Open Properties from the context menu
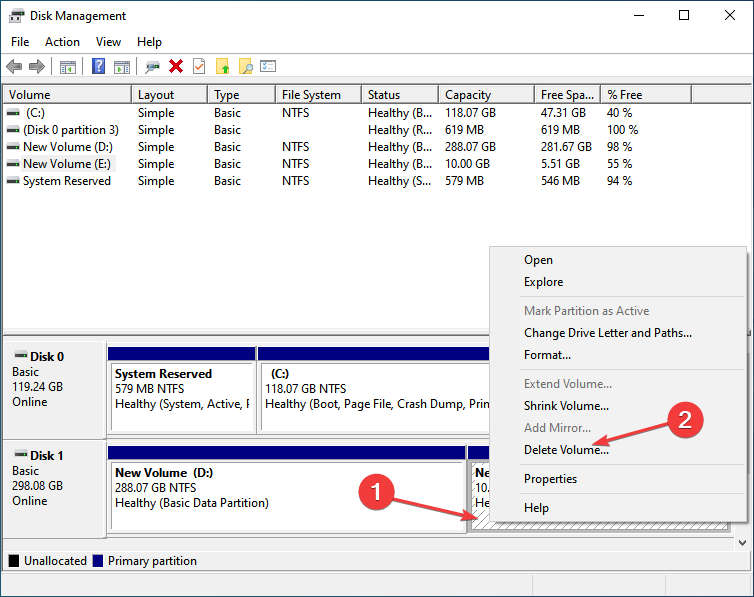754x597 pixels. tap(550, 479)
